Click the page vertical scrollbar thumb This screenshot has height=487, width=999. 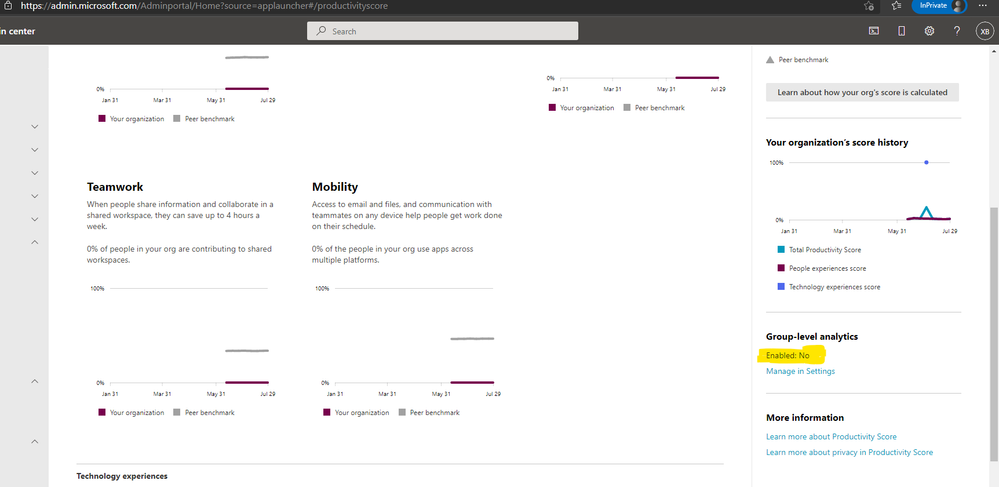[x=995, y=333]
